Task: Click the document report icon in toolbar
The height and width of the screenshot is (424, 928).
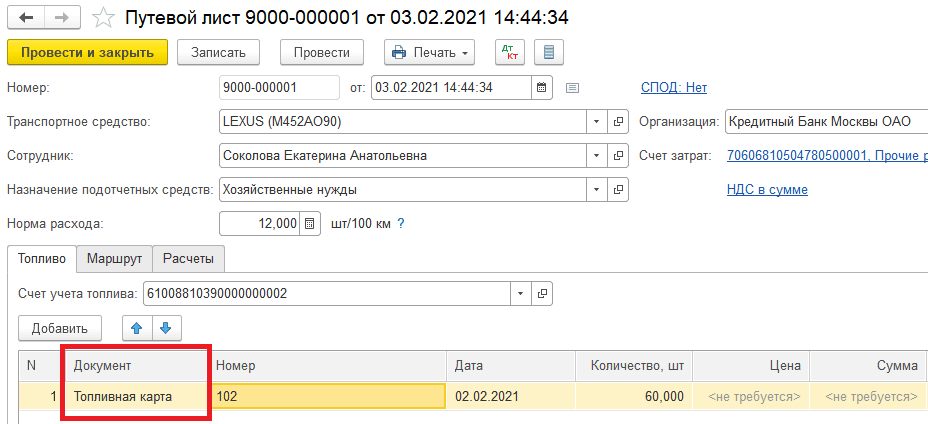Action: (x=549, y=52)
